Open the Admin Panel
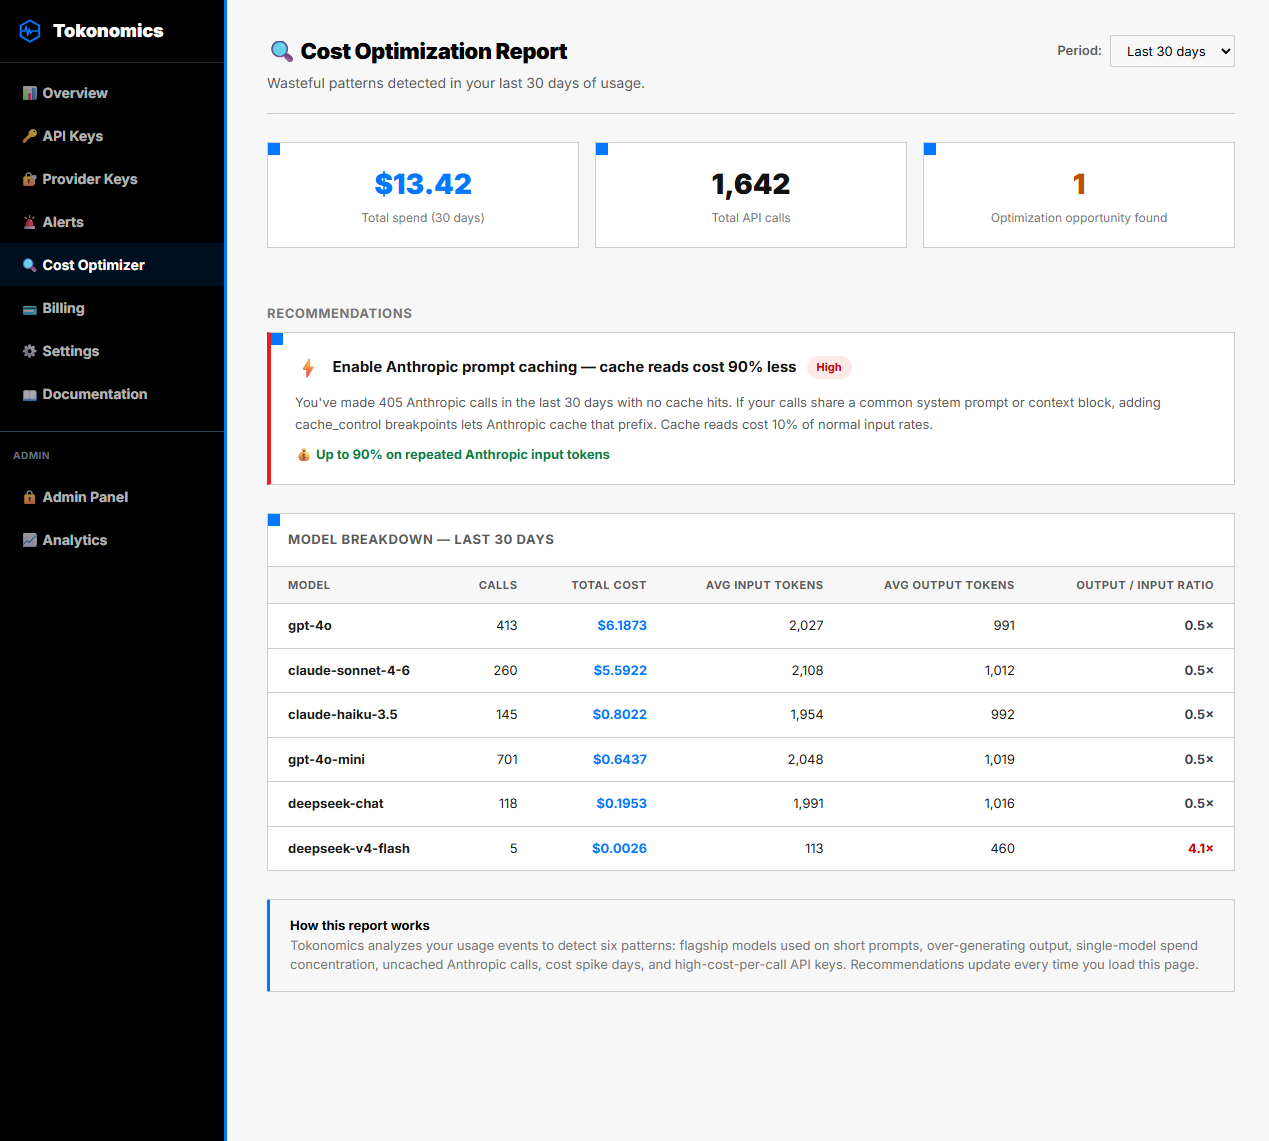This screenshot has width=1269, height=1141. click(112, 497)
